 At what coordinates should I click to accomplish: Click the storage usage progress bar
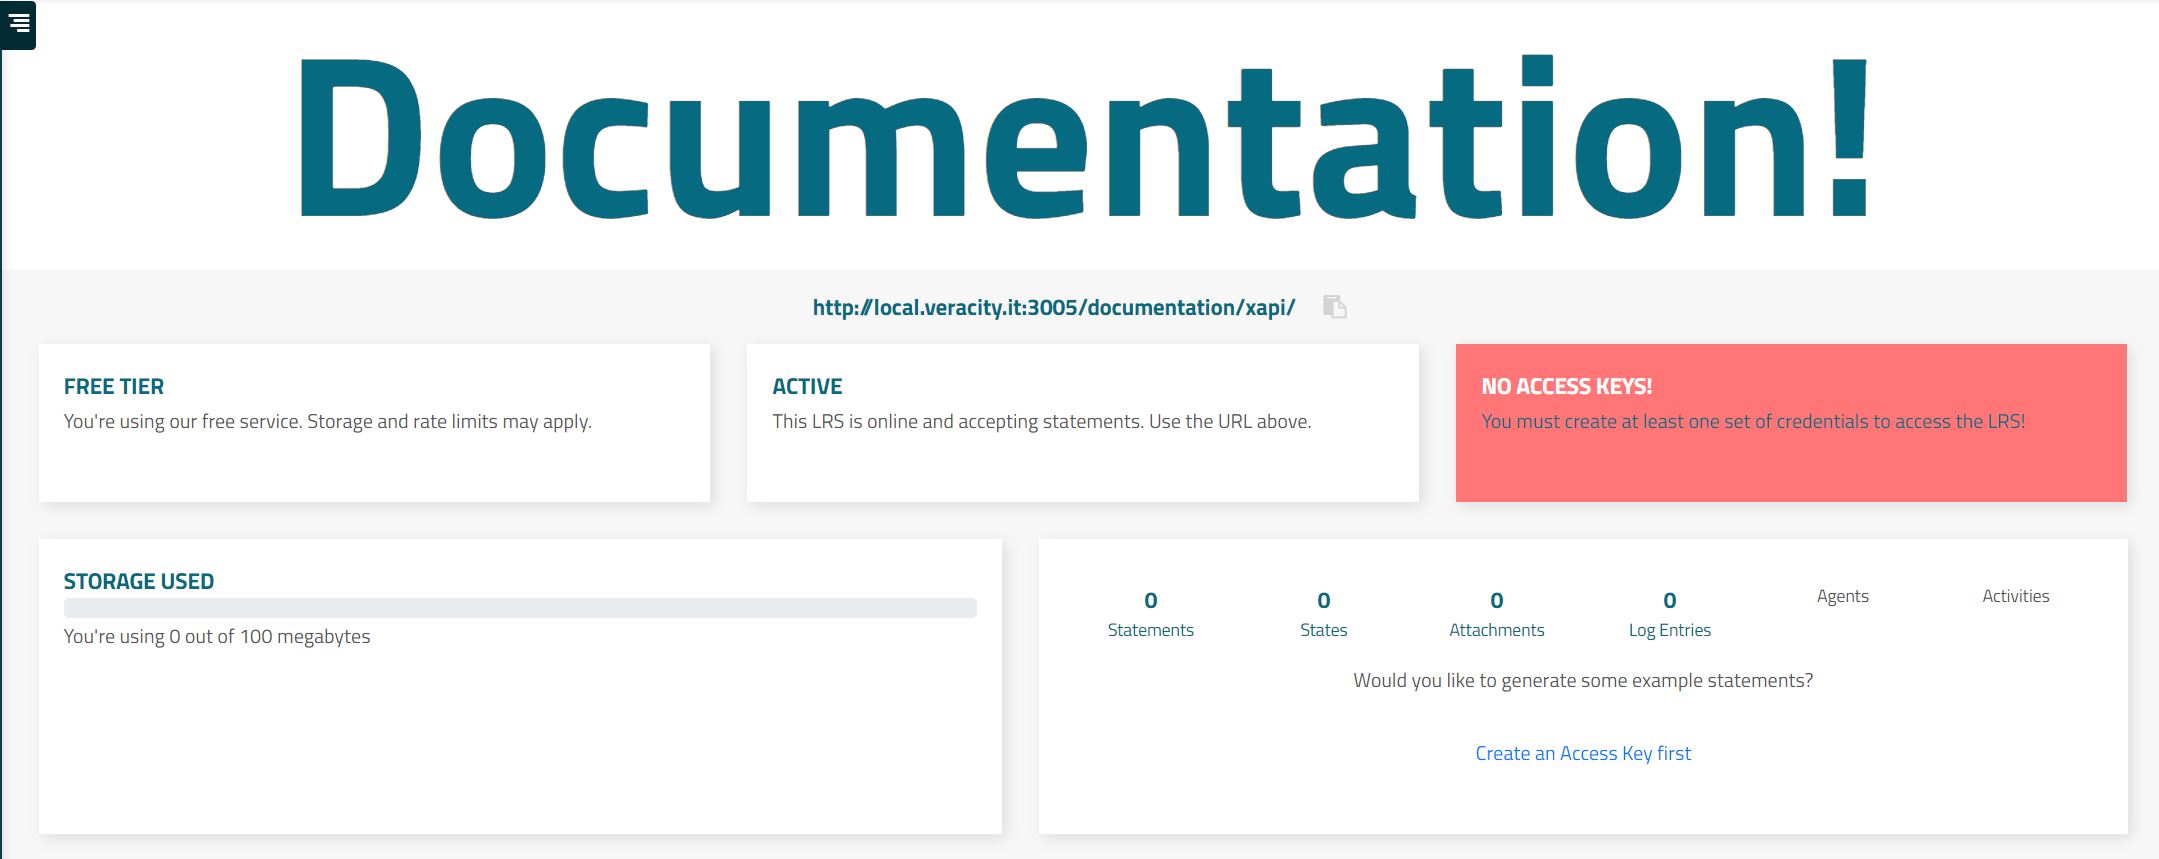click(x=520, y=608)
